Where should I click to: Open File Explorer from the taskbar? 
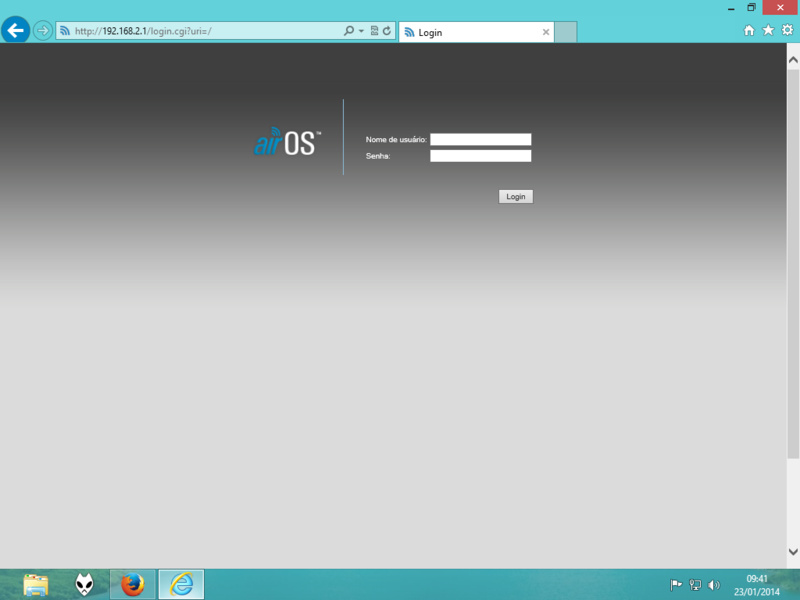click(36, 585)
